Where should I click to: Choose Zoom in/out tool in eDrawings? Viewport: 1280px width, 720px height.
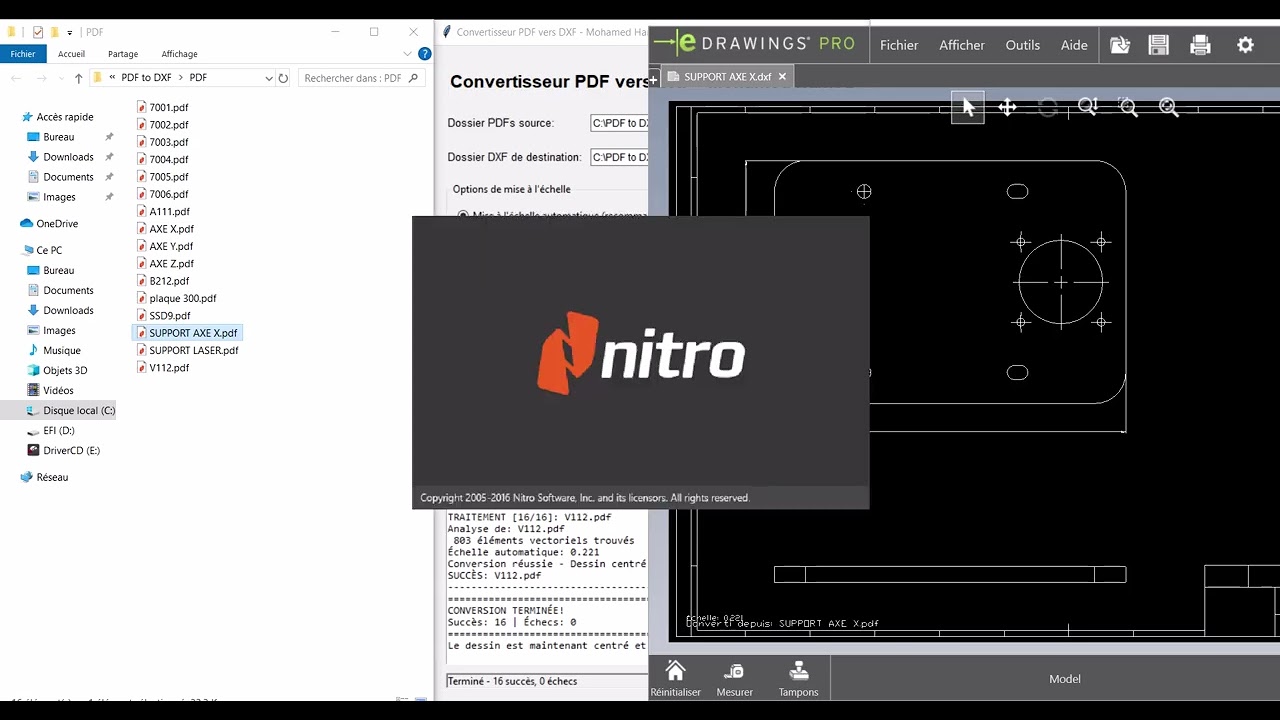pos(1088,107)
